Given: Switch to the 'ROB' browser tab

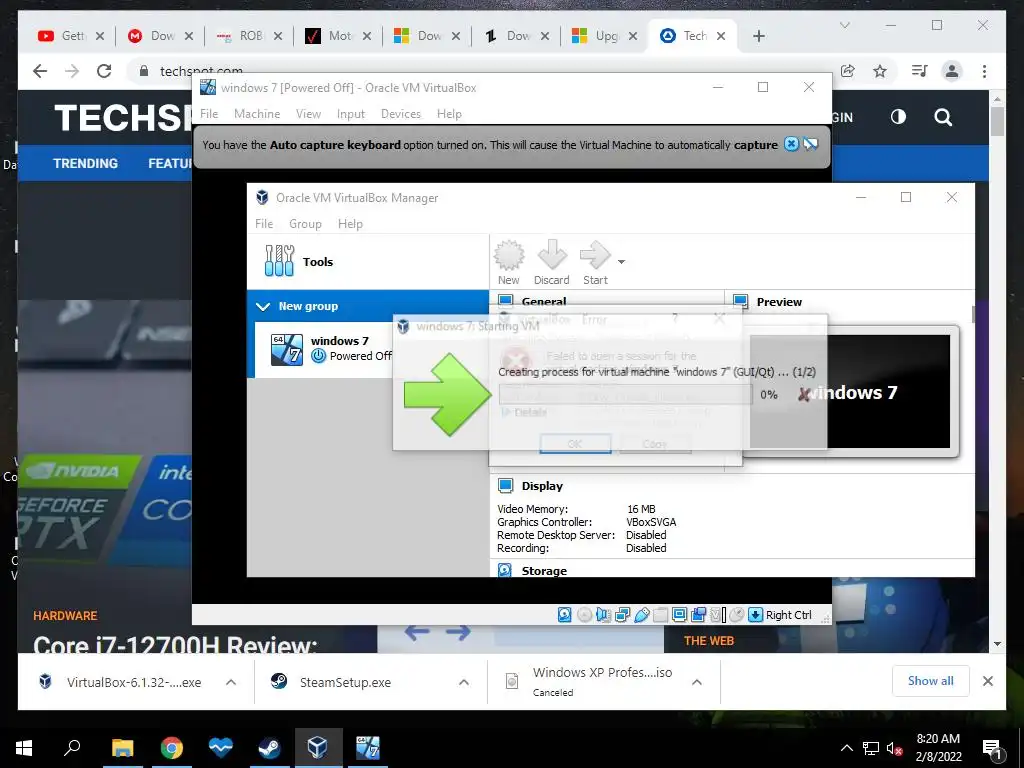Looking at the screenshot, I should click(249, 36).
